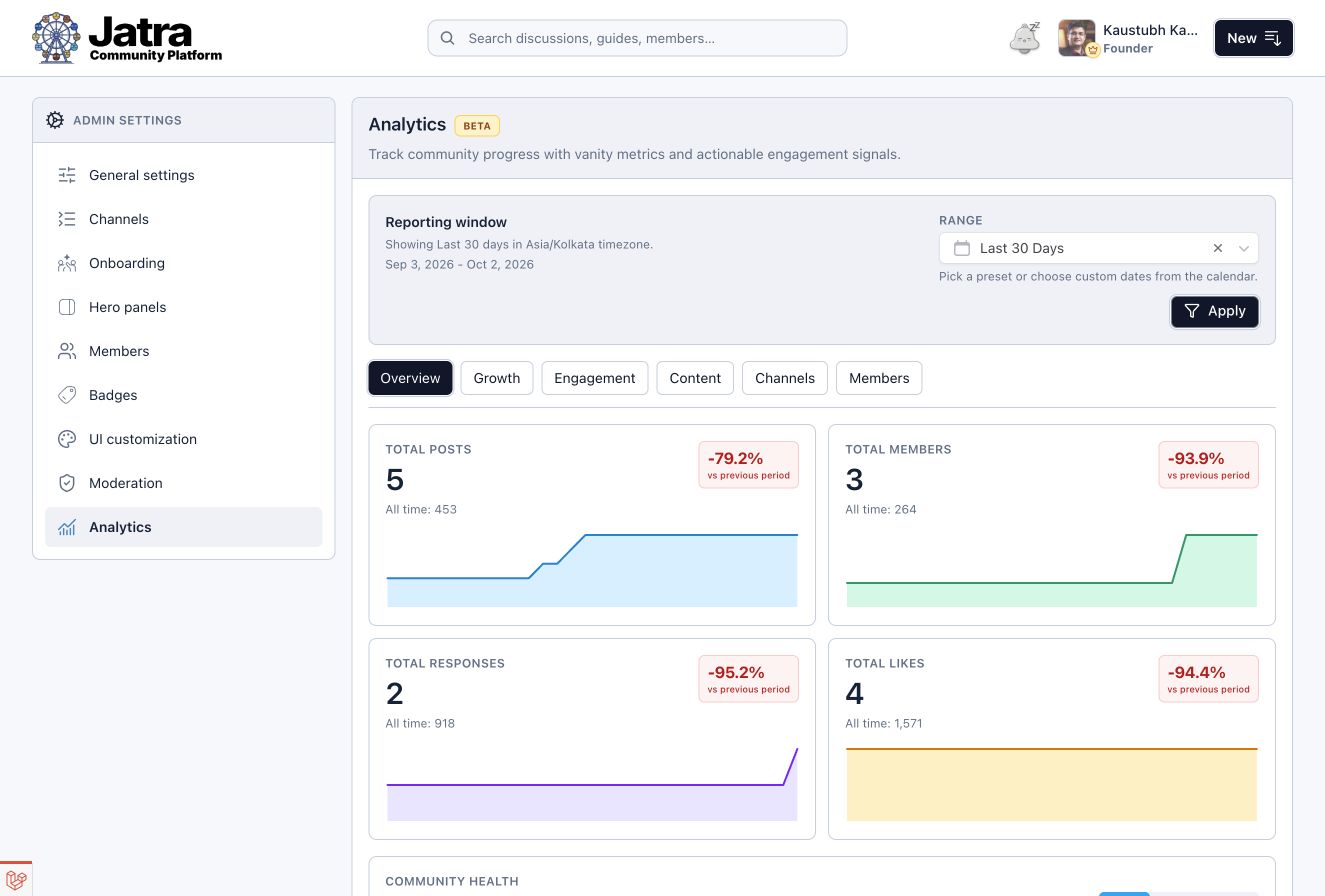This screenshot has width=1325, height=896.
Task: Open the Last 30 Days range picker
Action: (x=1098, y=248)
